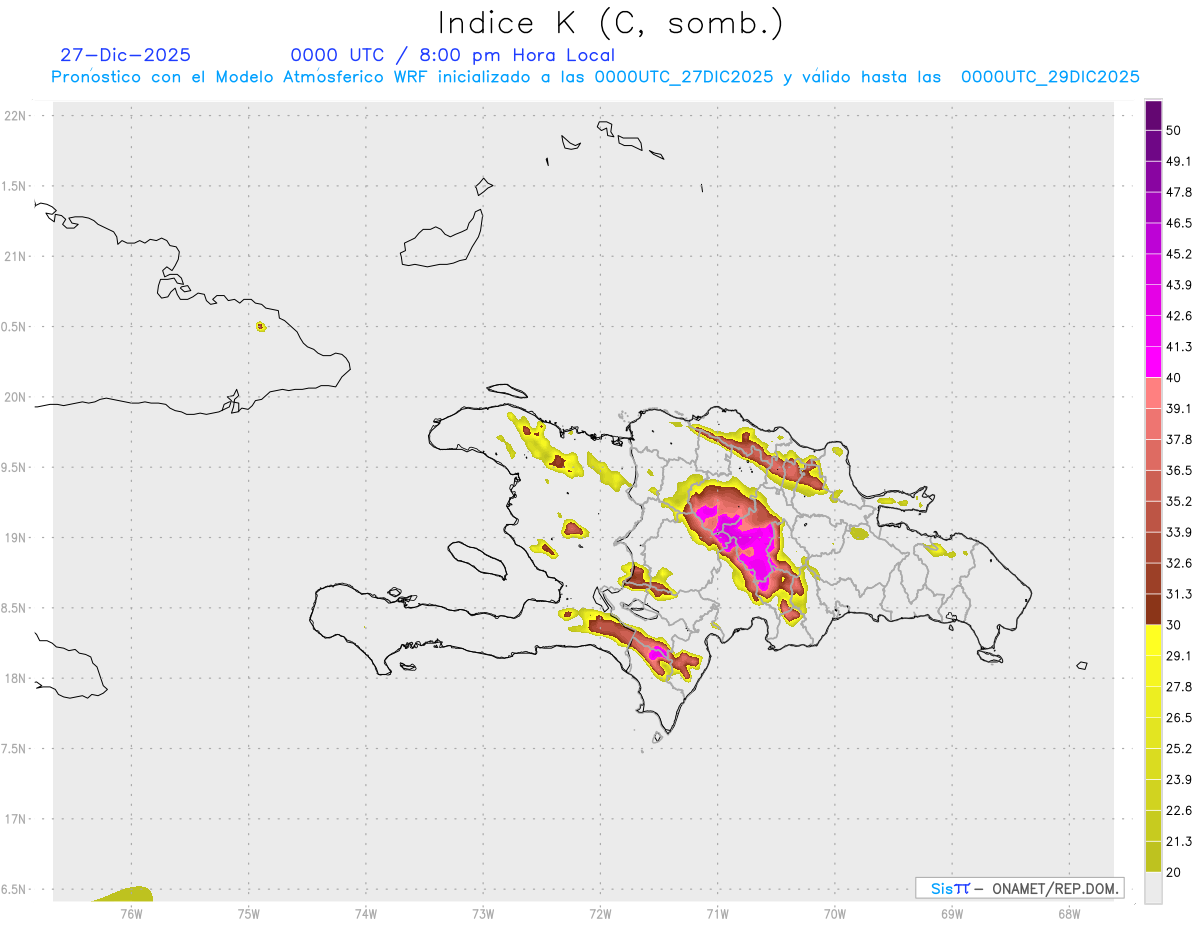Click the color bar label '22.6'
This screenshot has height=927, width=1200.
tap(1179, 810)
